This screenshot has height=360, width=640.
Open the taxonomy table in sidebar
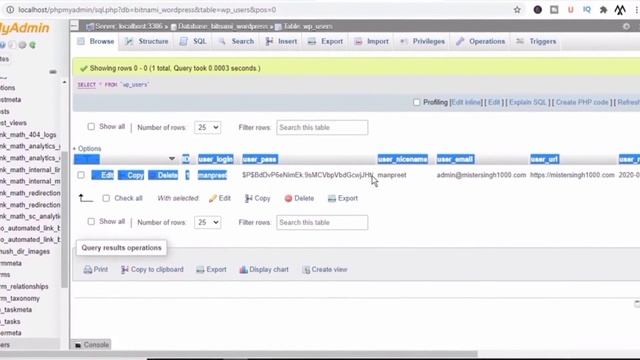click(20, 298)
